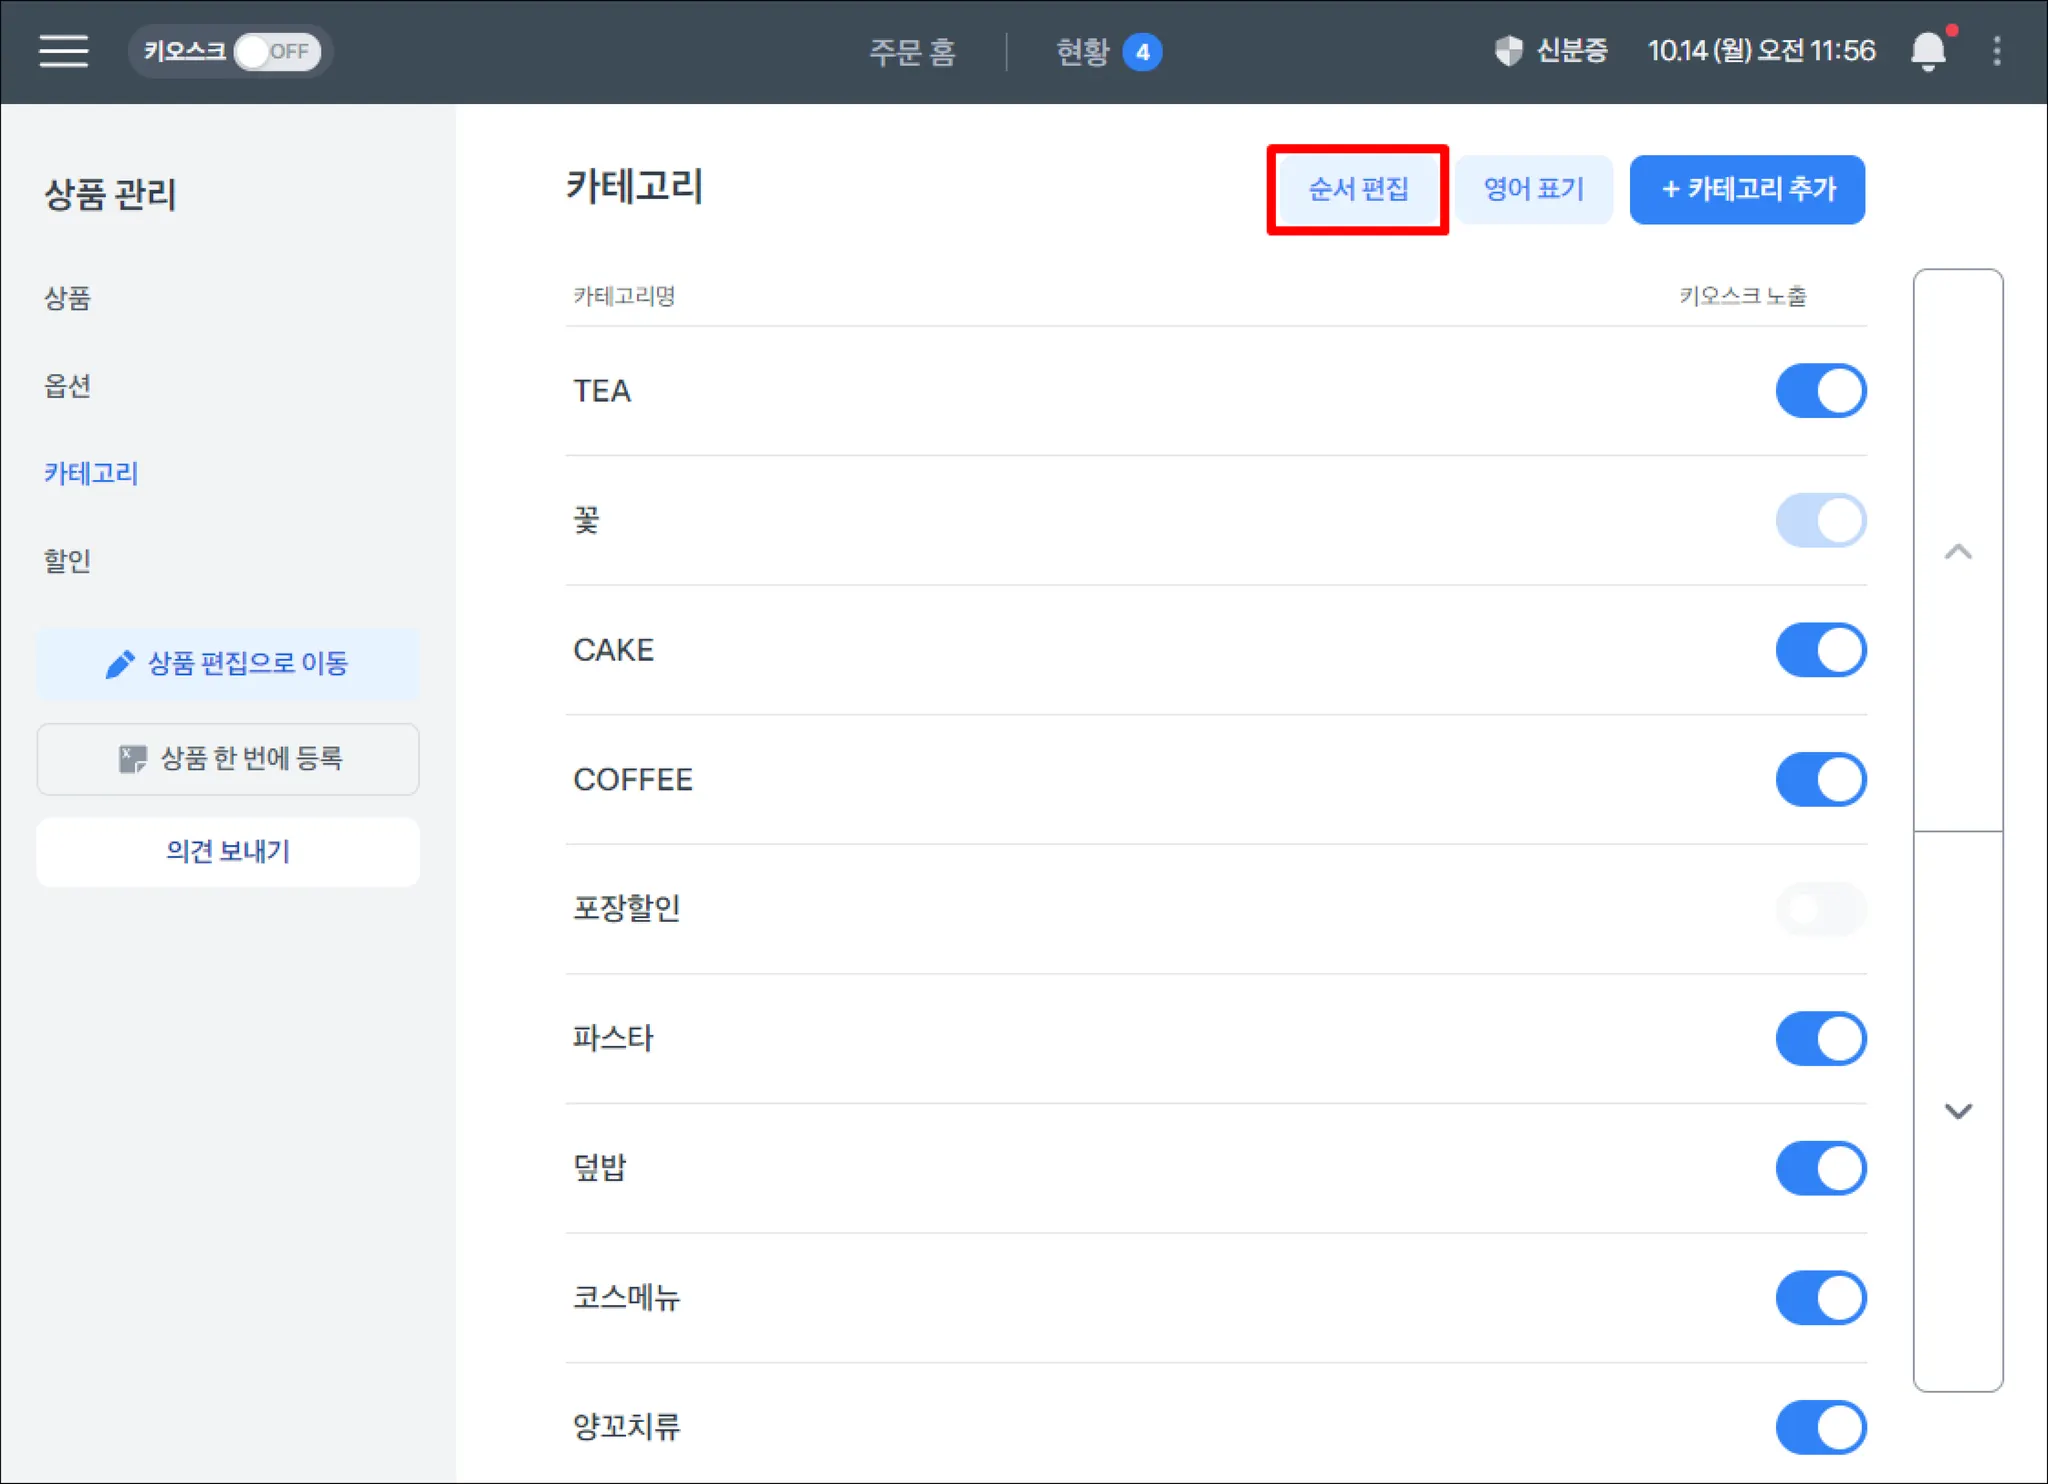
Task: Select the COFFEE category row name
Action: (x=633, y=780)
